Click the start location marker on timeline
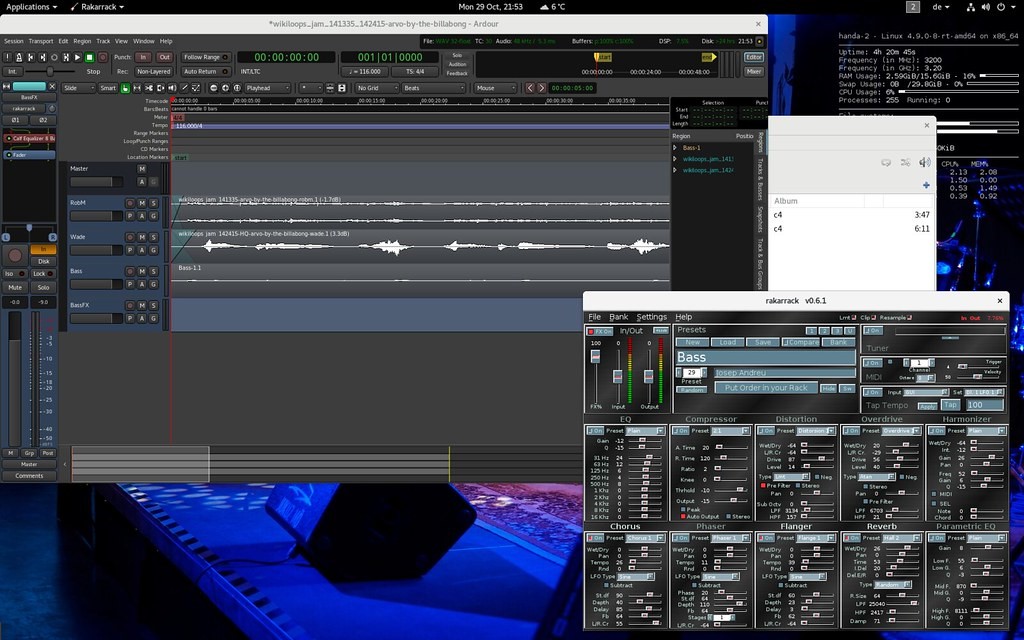The width and height of the screenshot is (1024, 640). pos(181,157)
